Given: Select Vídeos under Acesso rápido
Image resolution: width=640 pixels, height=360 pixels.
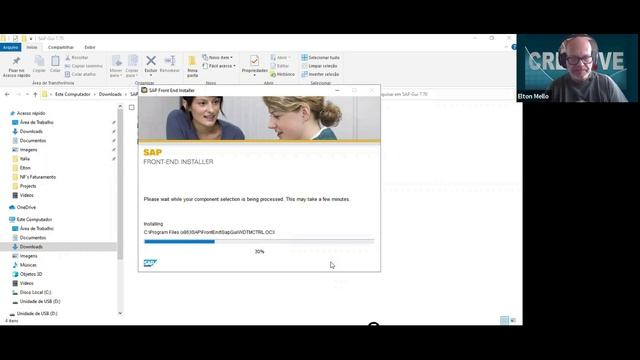Looking at the screenshot, I should pos(27,195).
